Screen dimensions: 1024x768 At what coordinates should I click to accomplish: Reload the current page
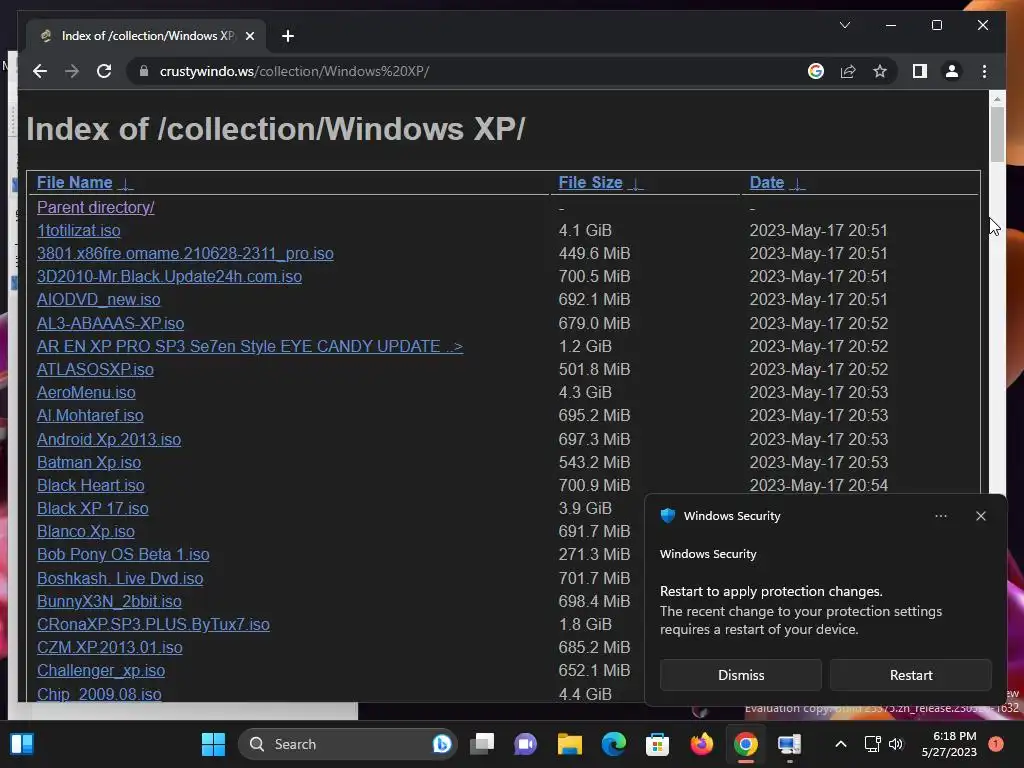[104, 71]
